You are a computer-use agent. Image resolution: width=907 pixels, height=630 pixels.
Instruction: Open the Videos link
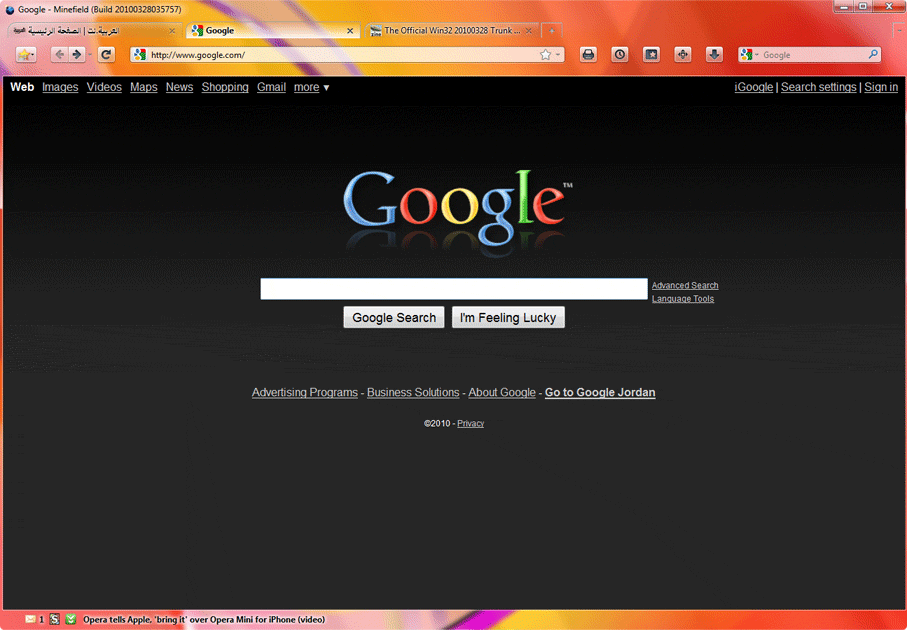(x=104, y=87)
